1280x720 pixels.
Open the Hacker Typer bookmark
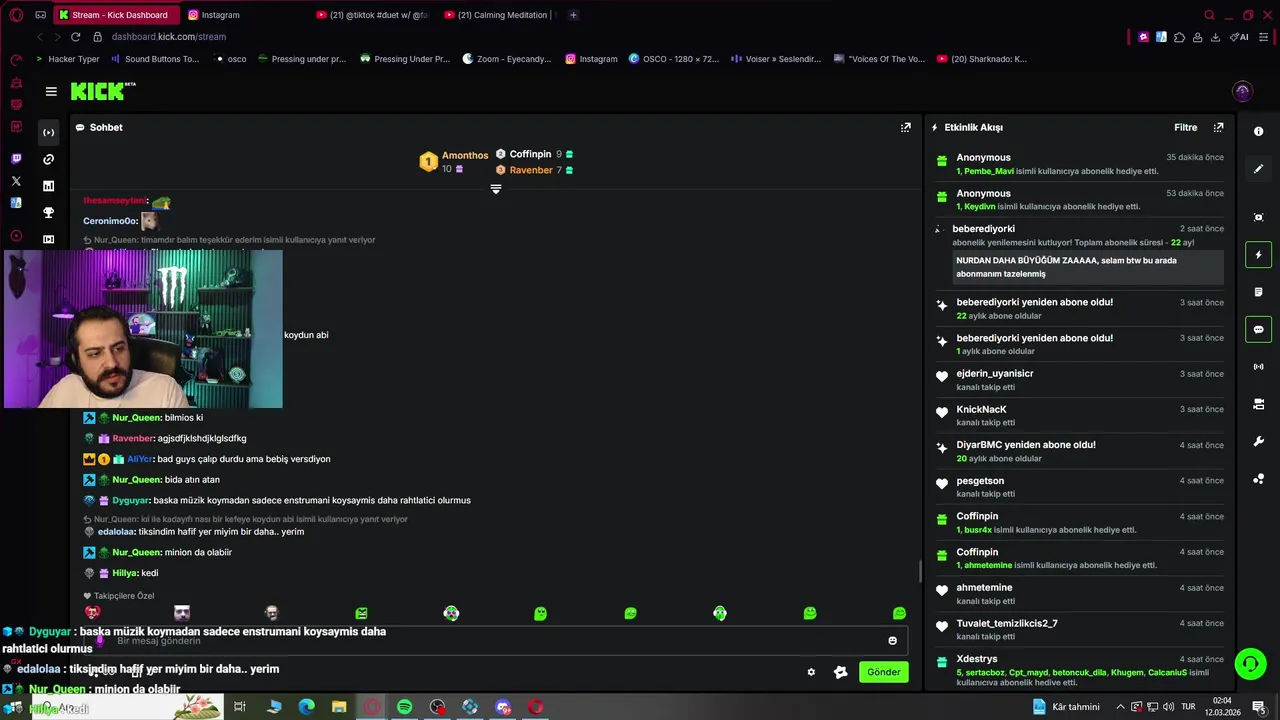click(67, 59)
